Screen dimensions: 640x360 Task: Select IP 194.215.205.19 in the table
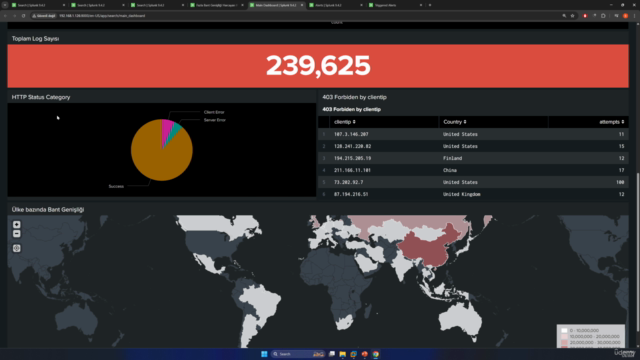point(352,158)
